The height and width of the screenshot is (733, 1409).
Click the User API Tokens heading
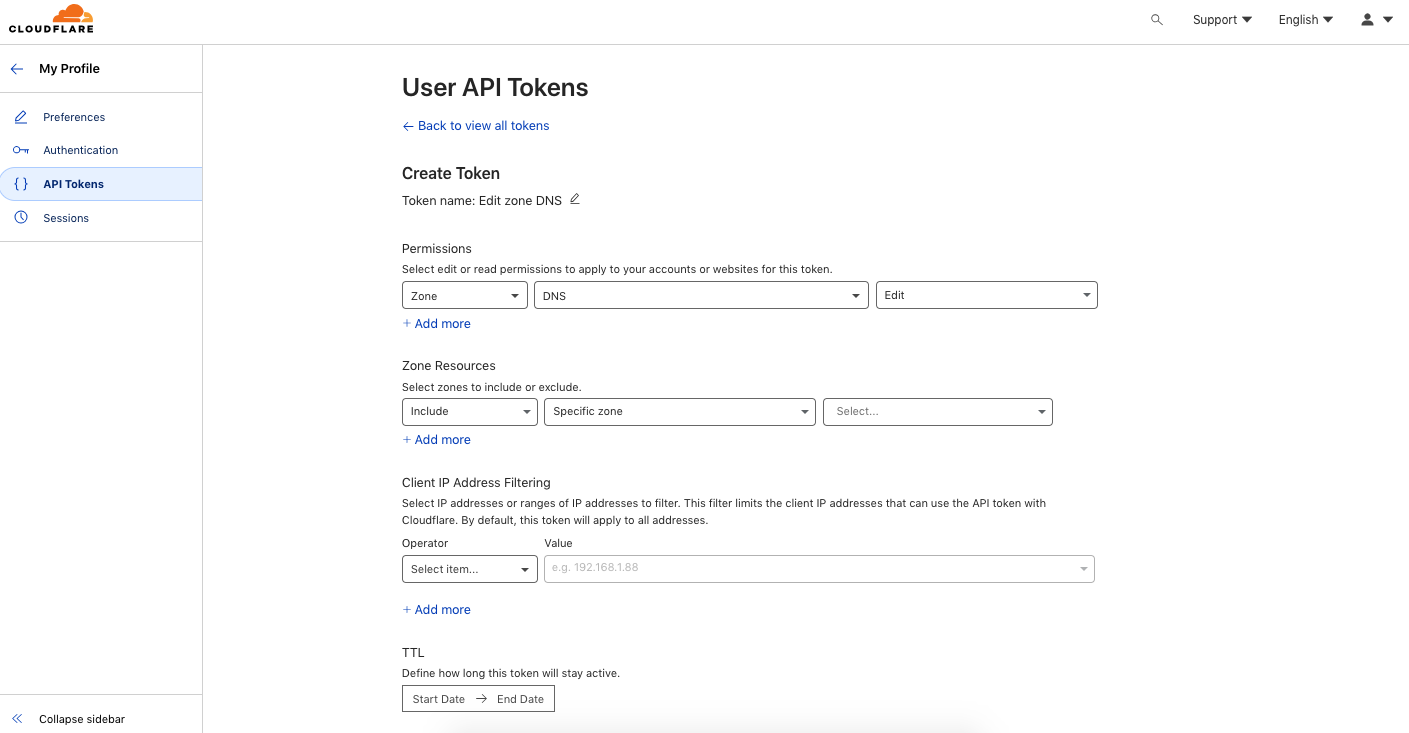pyautogui.click(x=495, y=88)
